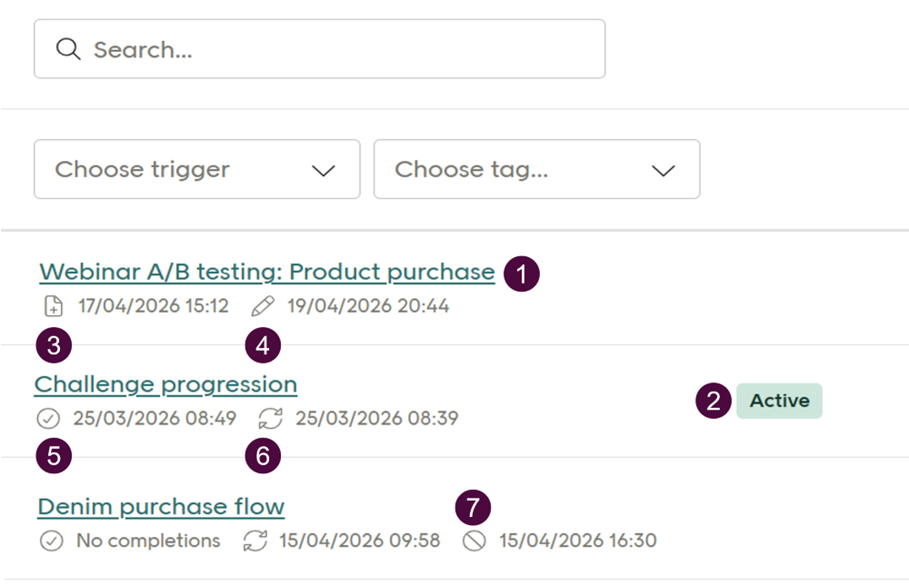The height and width of the screenshot is (586, 909).
Task: Click annotation marker number 7
Action: click(473, 507)
